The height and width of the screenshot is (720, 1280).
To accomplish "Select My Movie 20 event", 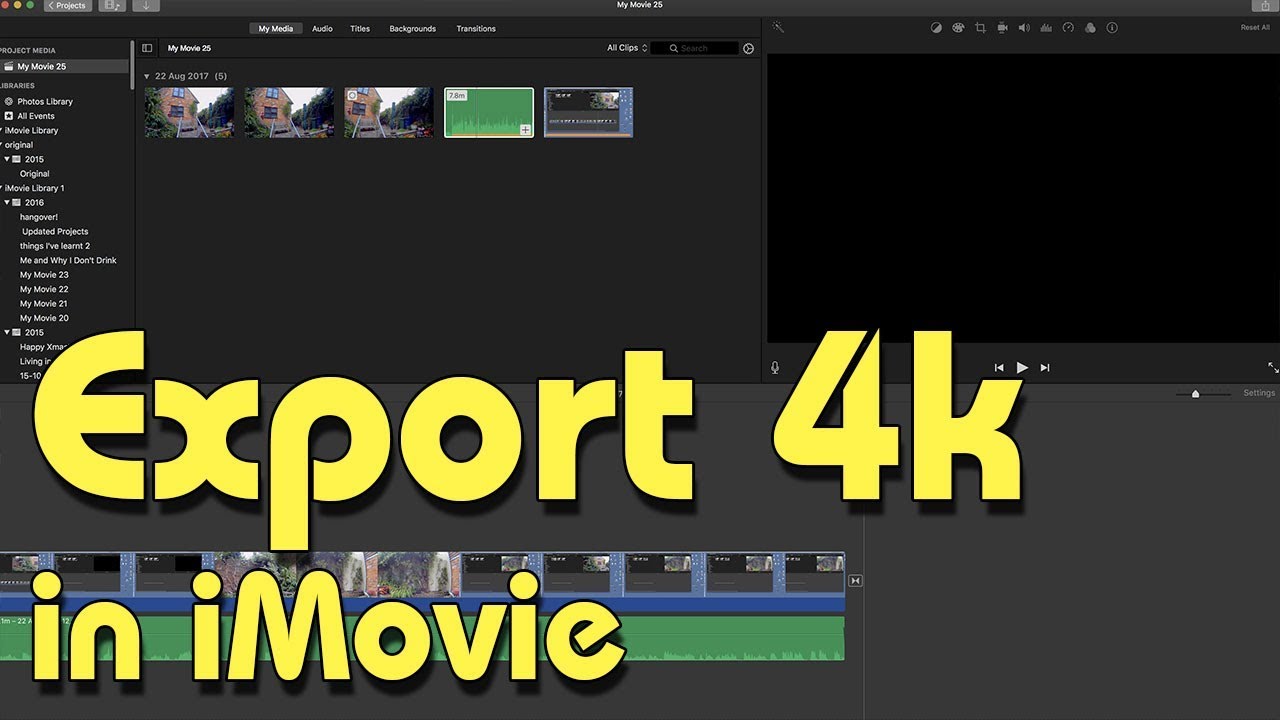I will point(44,318).
